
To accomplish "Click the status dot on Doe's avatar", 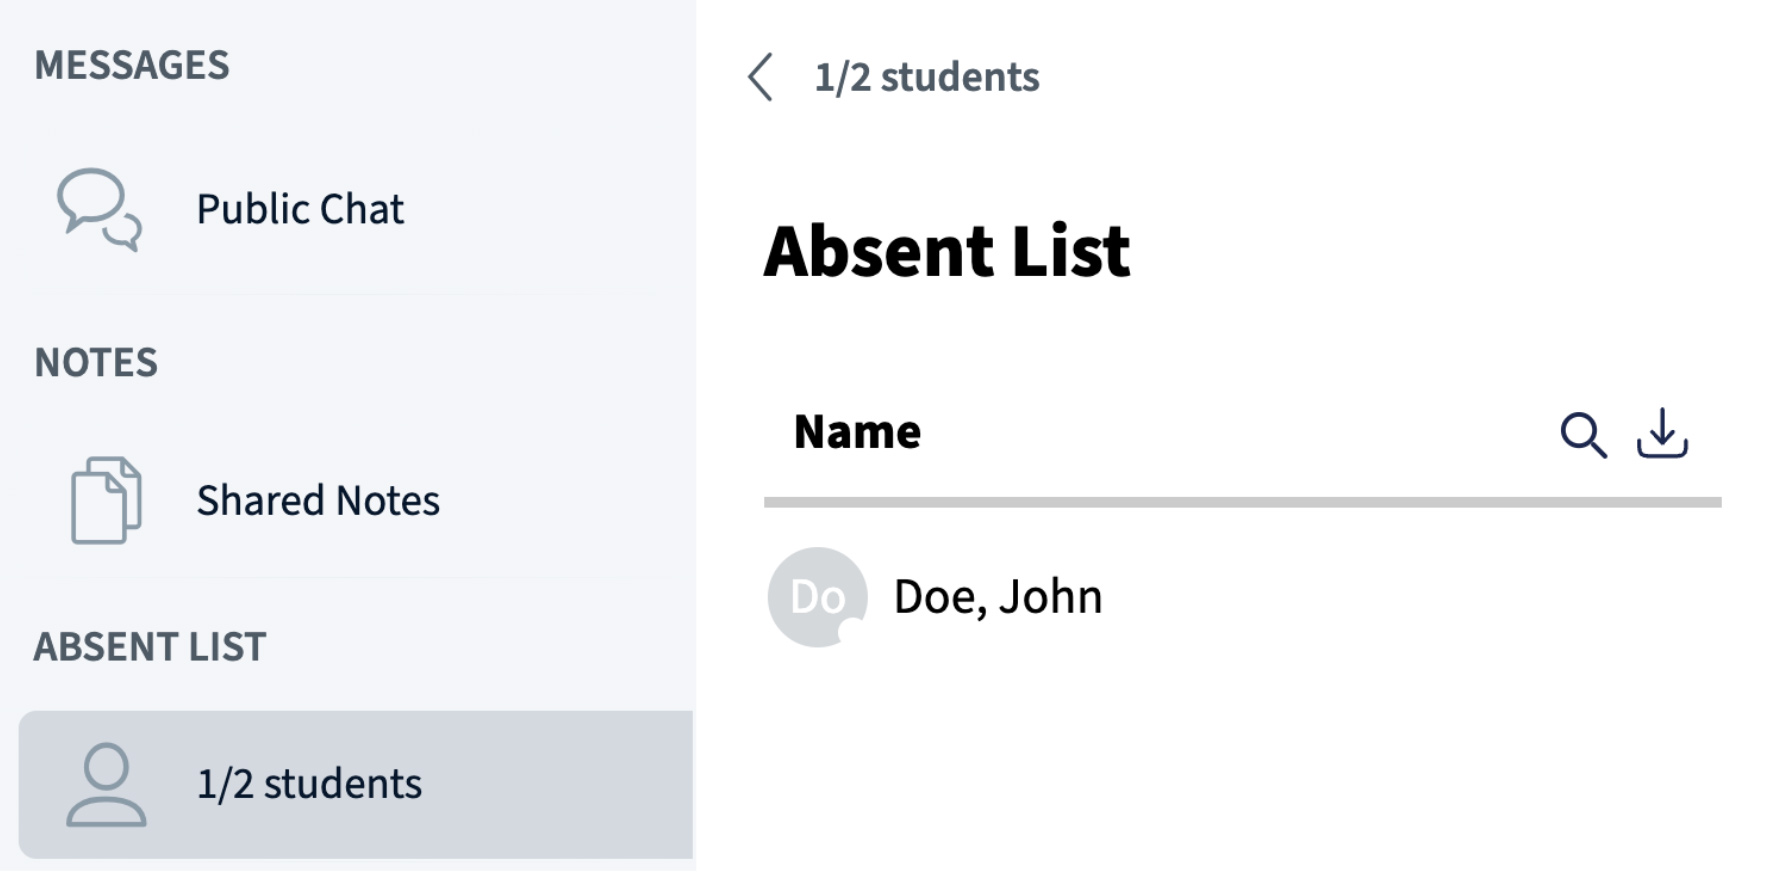I will coord(851,631).
